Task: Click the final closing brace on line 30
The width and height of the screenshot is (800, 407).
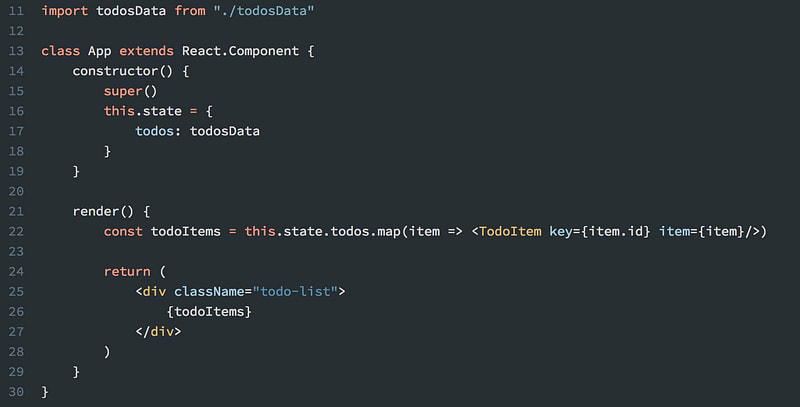Action: (x=45, y=392)
